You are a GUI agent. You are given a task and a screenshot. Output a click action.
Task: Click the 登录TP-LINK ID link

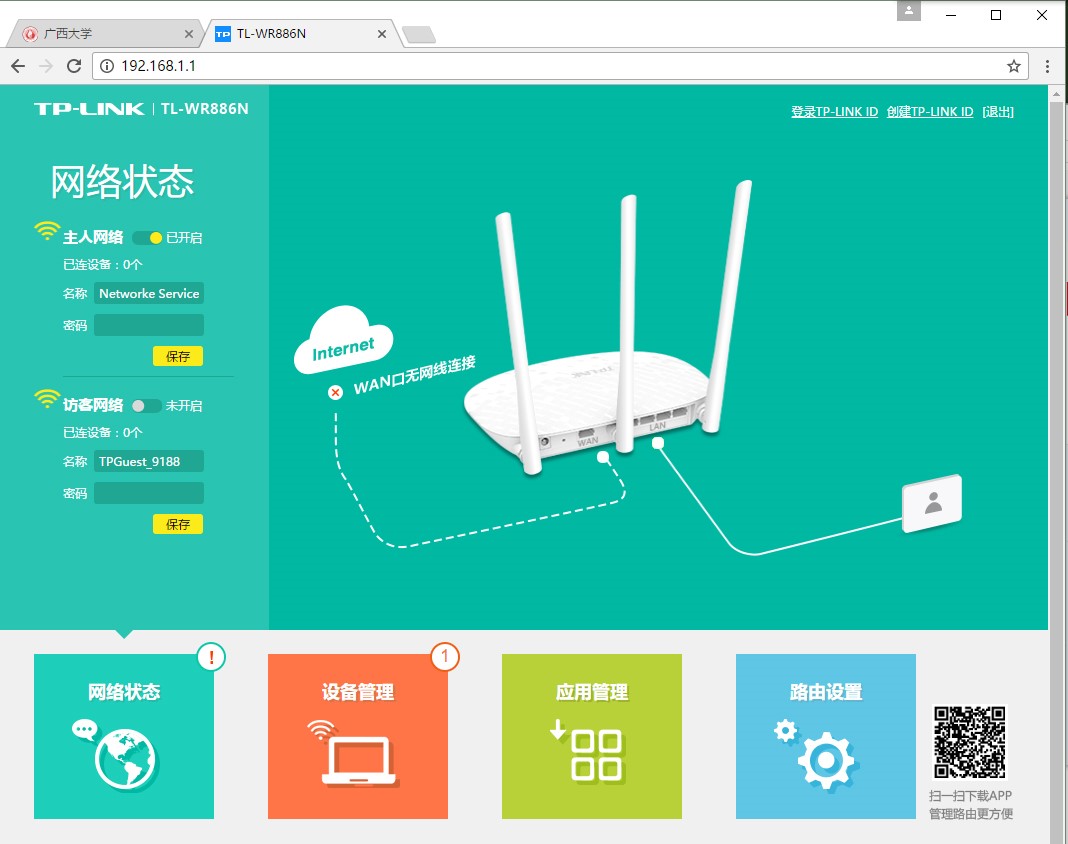pos(834,112)
